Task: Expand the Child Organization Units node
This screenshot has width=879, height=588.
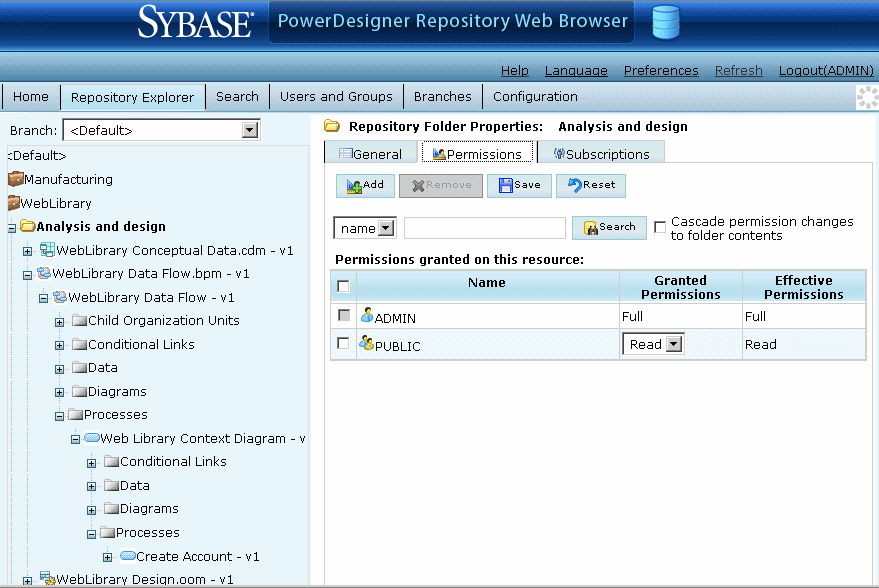Action: coord(60,321)
